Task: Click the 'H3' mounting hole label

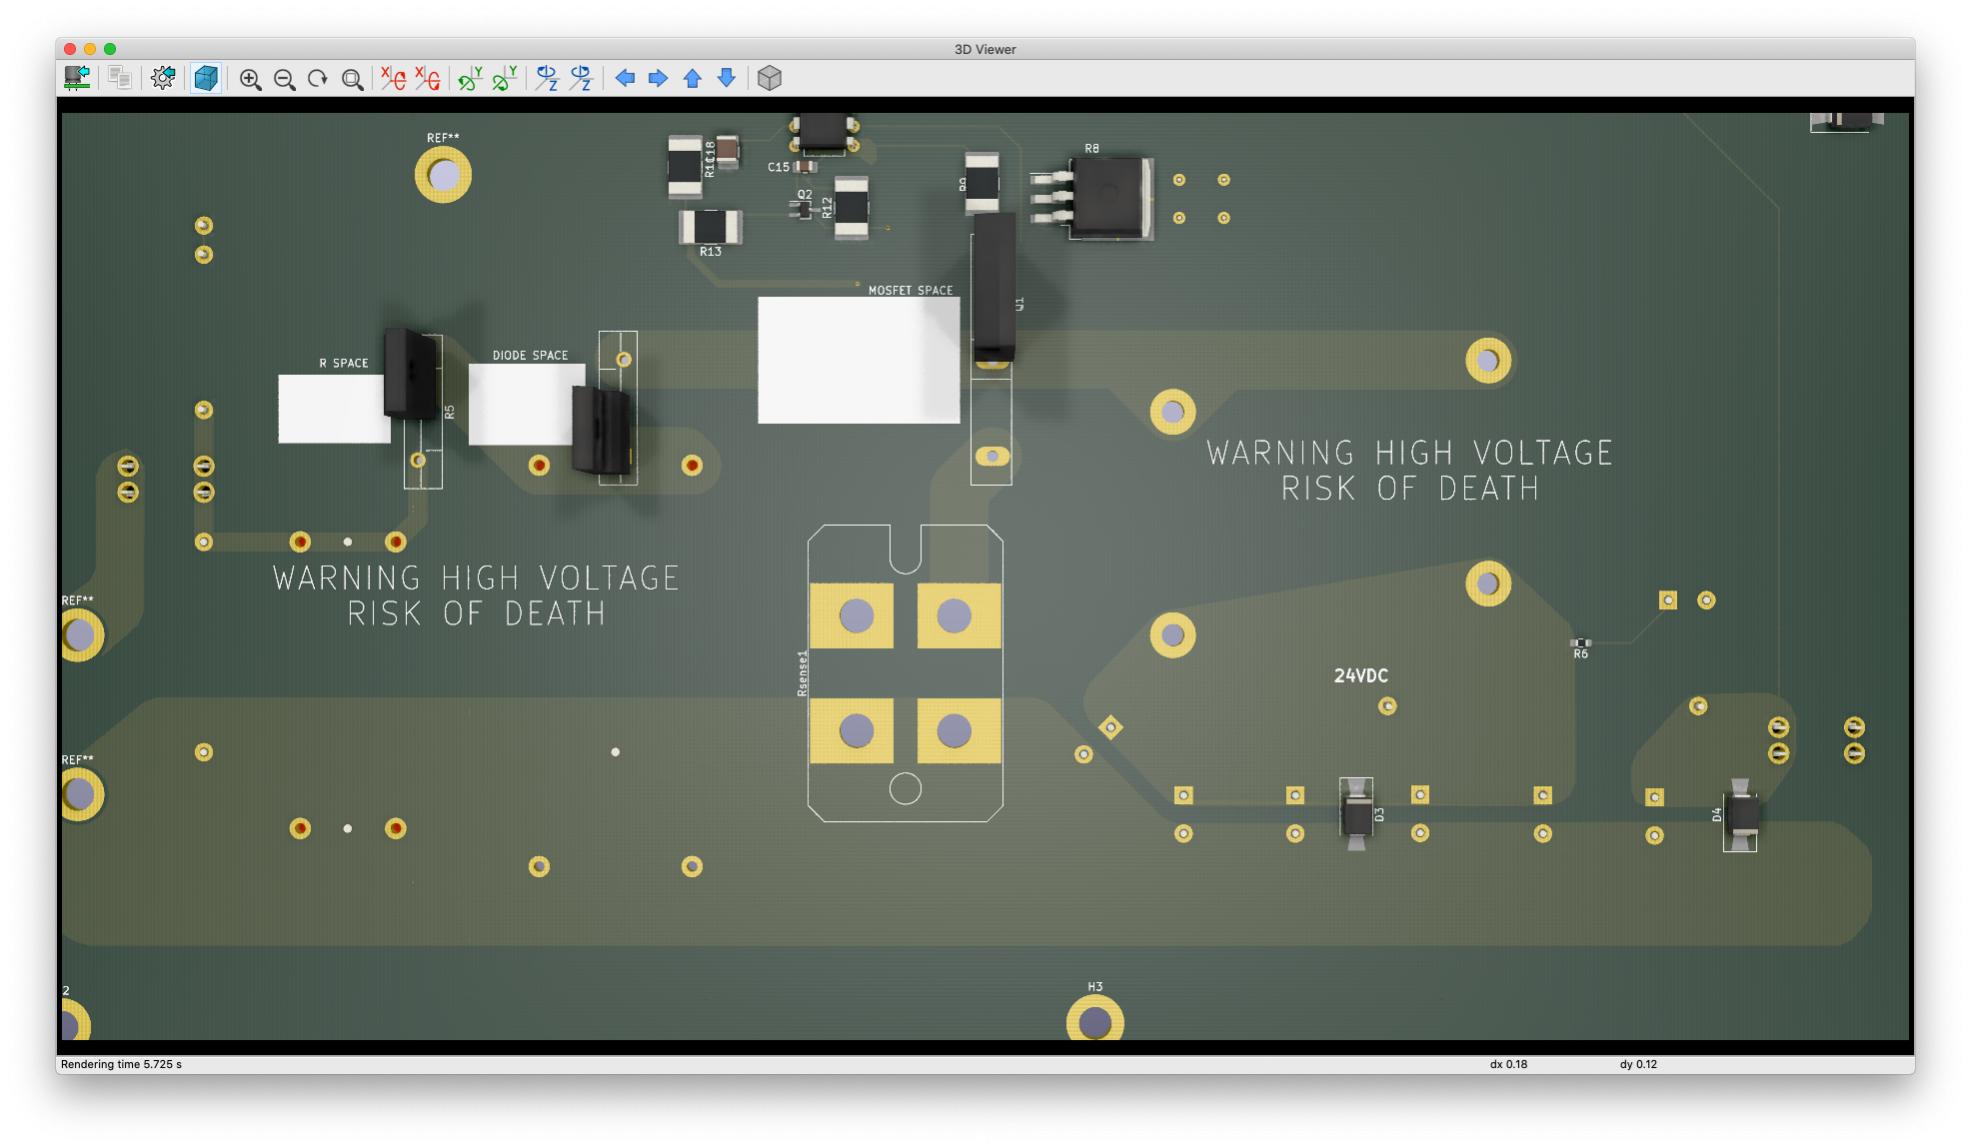Action: [1095, 987]
